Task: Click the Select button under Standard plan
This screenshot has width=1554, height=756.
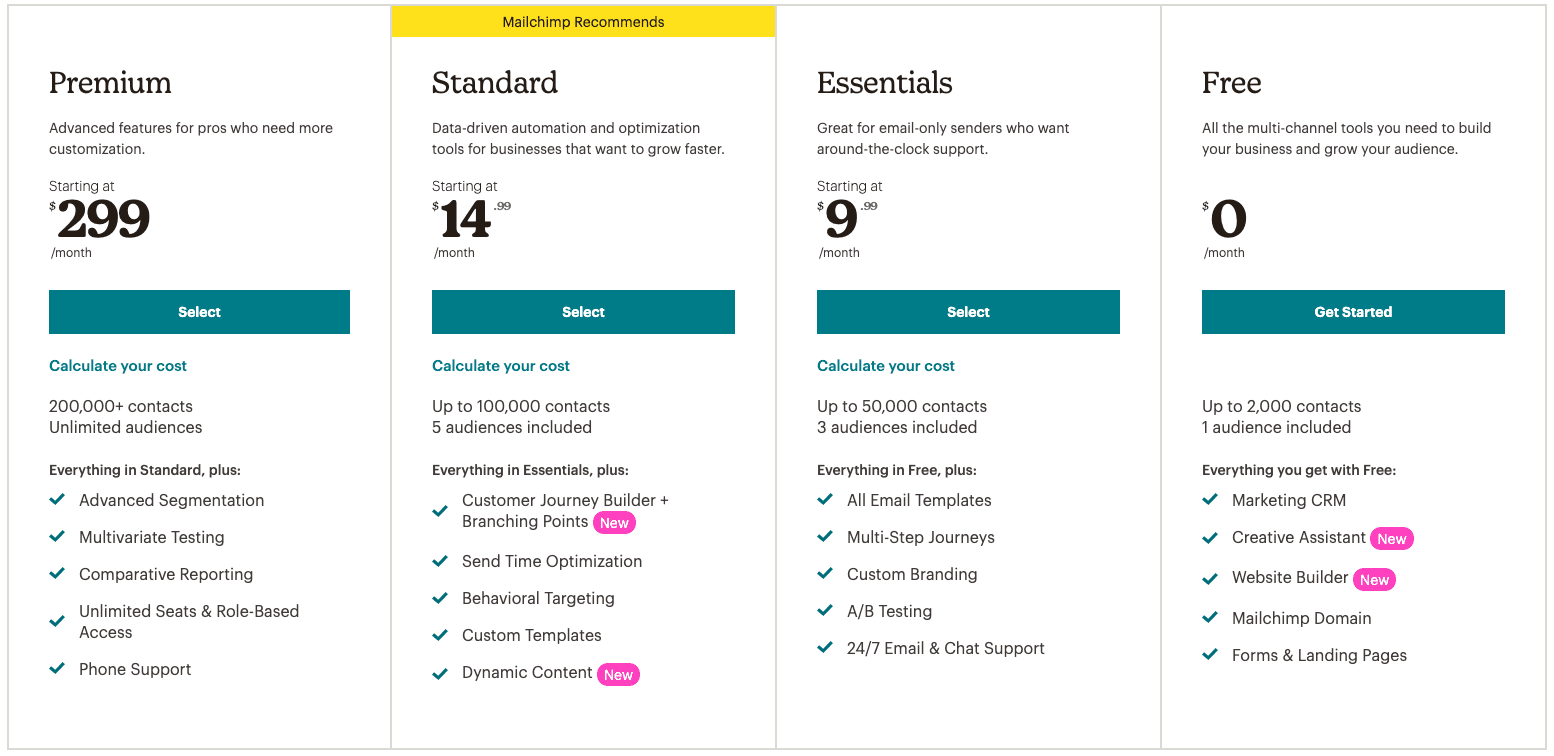Action: [x=583, y=312]
